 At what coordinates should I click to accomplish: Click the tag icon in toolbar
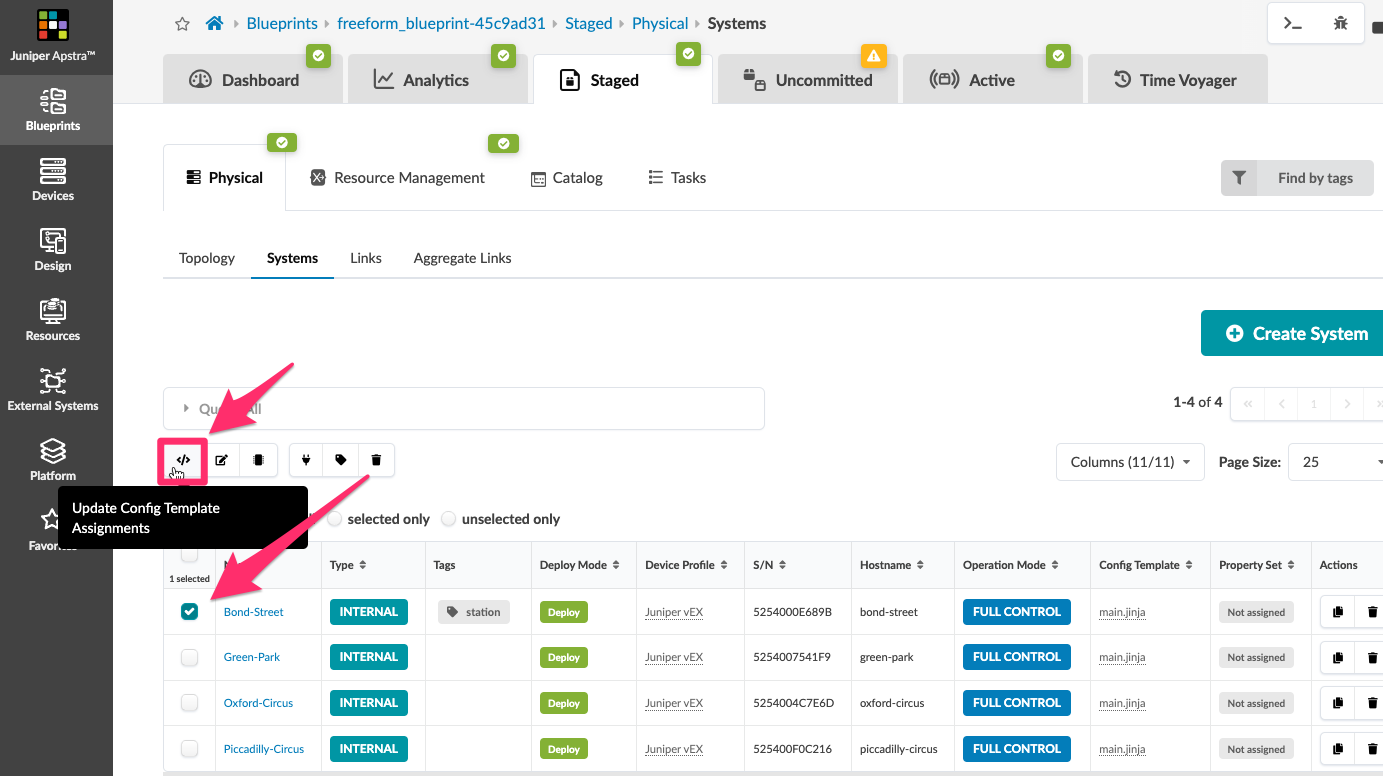coord(341,460)
